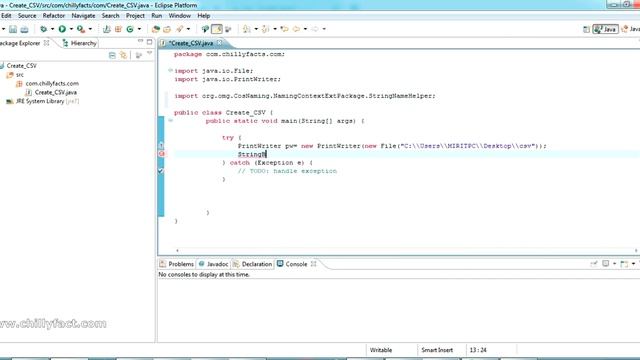
Task: Open the Run button dropdown arrow
Action: (x=71, y=29)
